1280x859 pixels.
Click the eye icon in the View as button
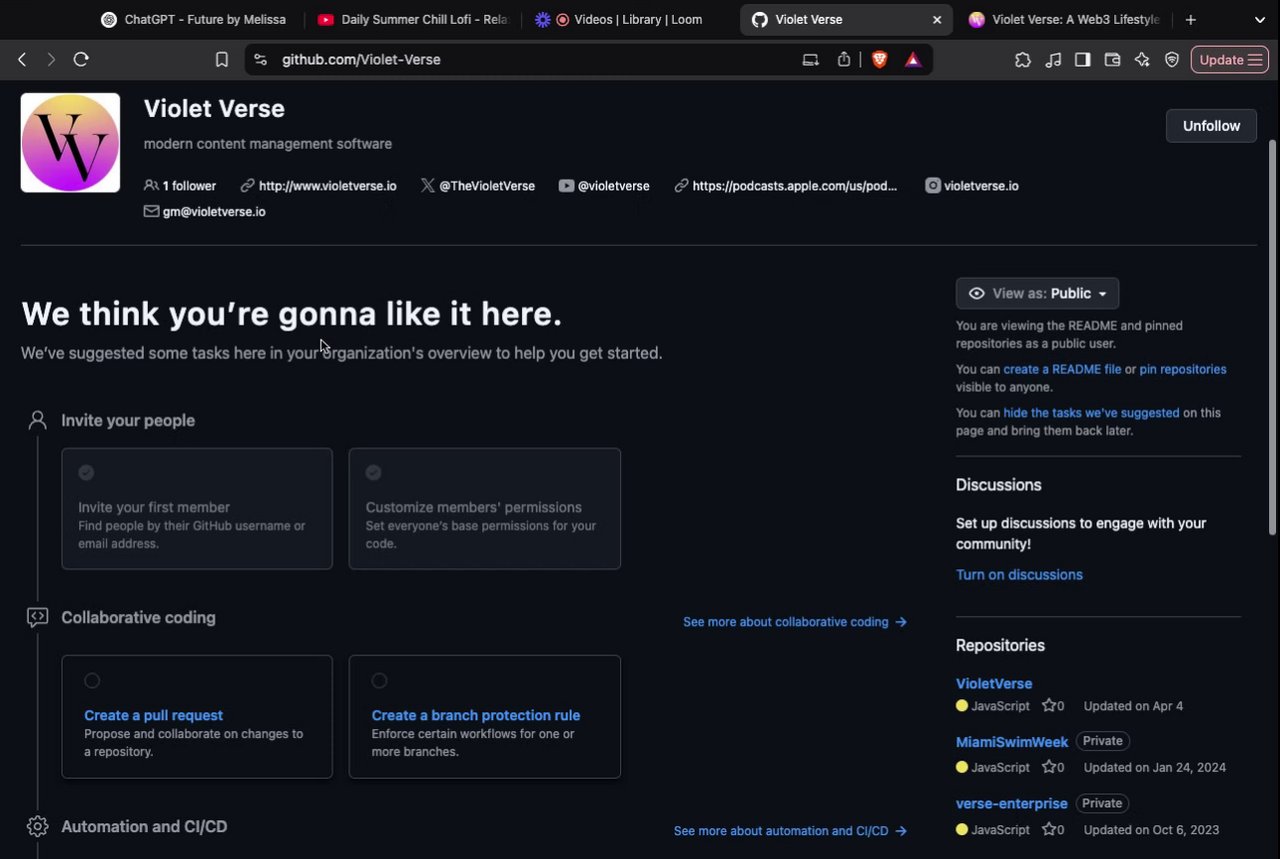pyautogui.click(x=977, y=294)
